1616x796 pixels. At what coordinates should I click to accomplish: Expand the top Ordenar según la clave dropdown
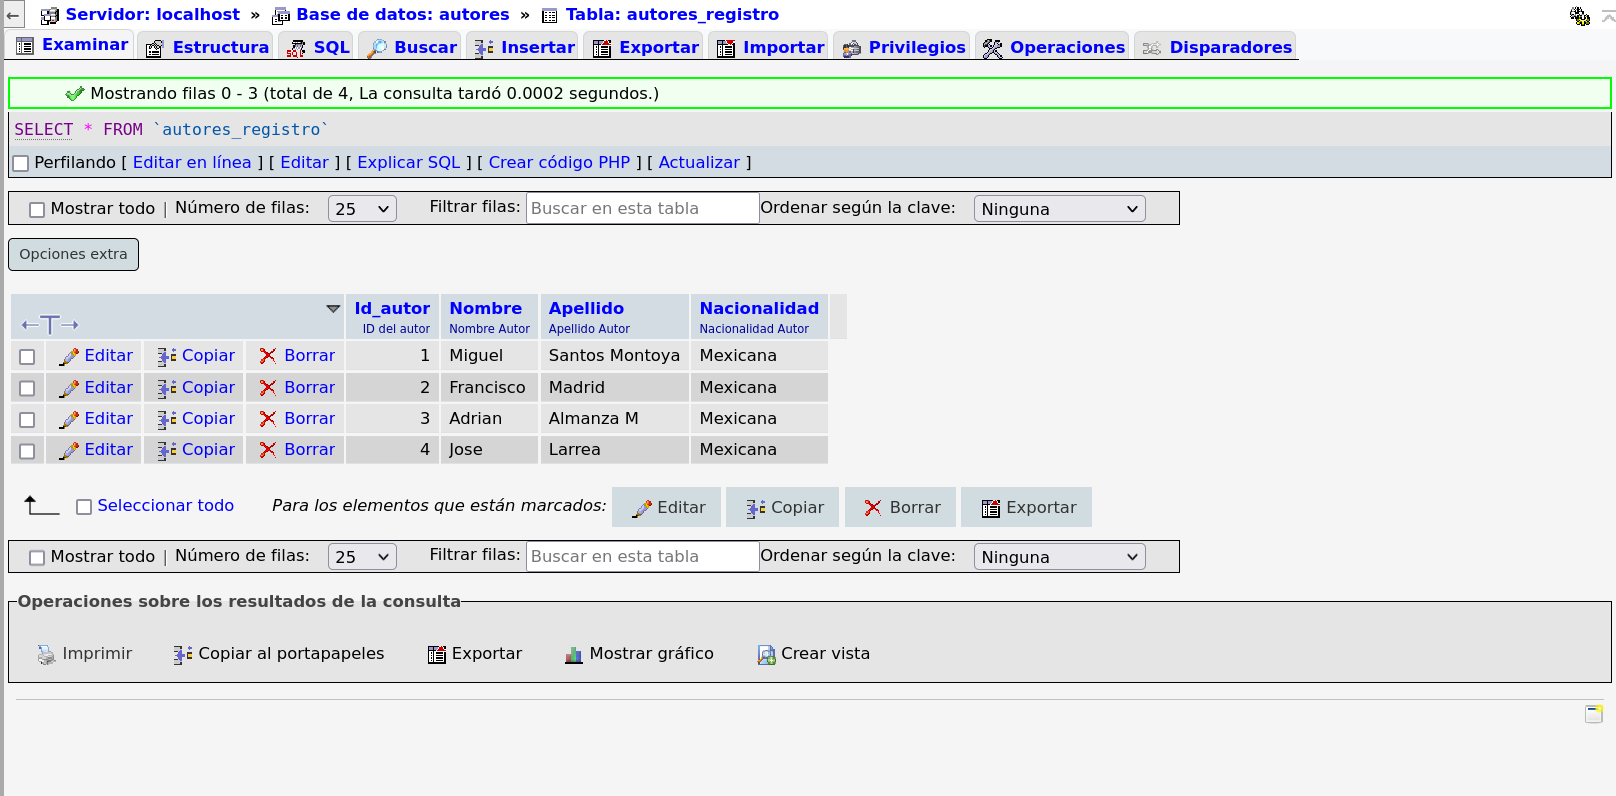pyautogui.click(x=1059, y=209)
